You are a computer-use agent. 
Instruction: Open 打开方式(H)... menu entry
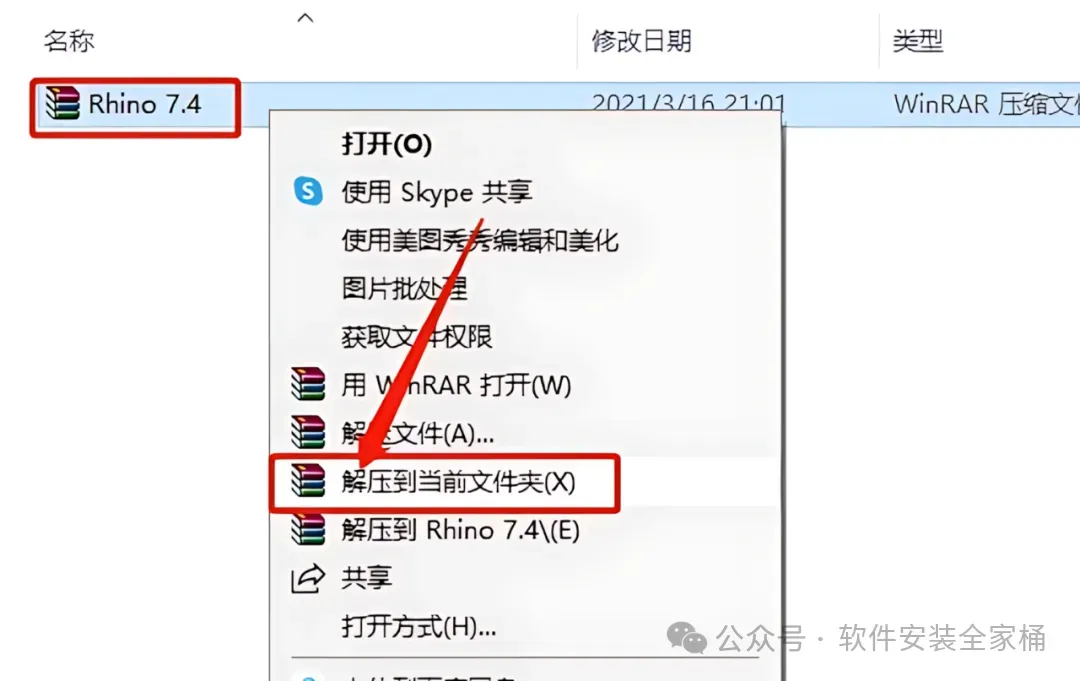coord(419,626)
